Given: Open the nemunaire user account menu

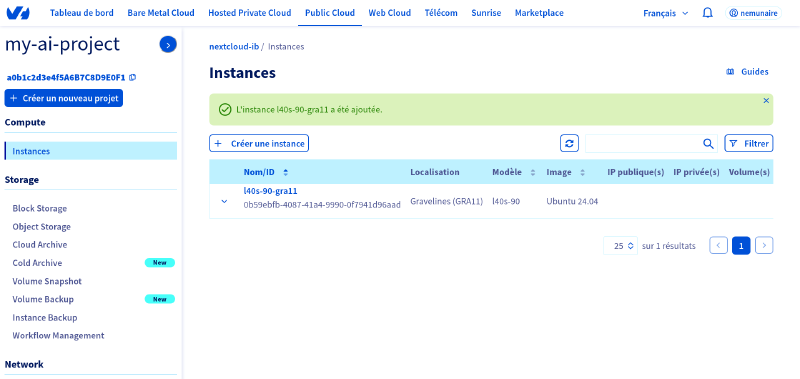Looking at the screenshot, I should [x=754, y=13].
